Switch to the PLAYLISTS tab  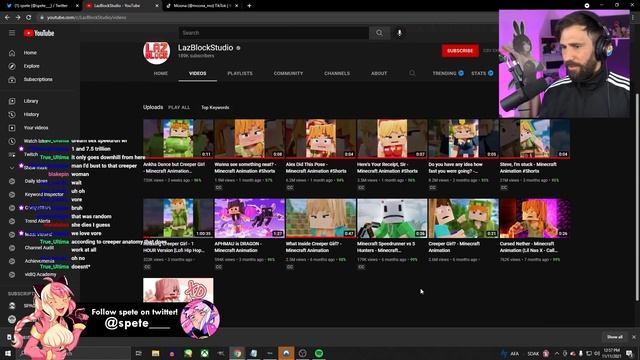(x=240, y=73)
